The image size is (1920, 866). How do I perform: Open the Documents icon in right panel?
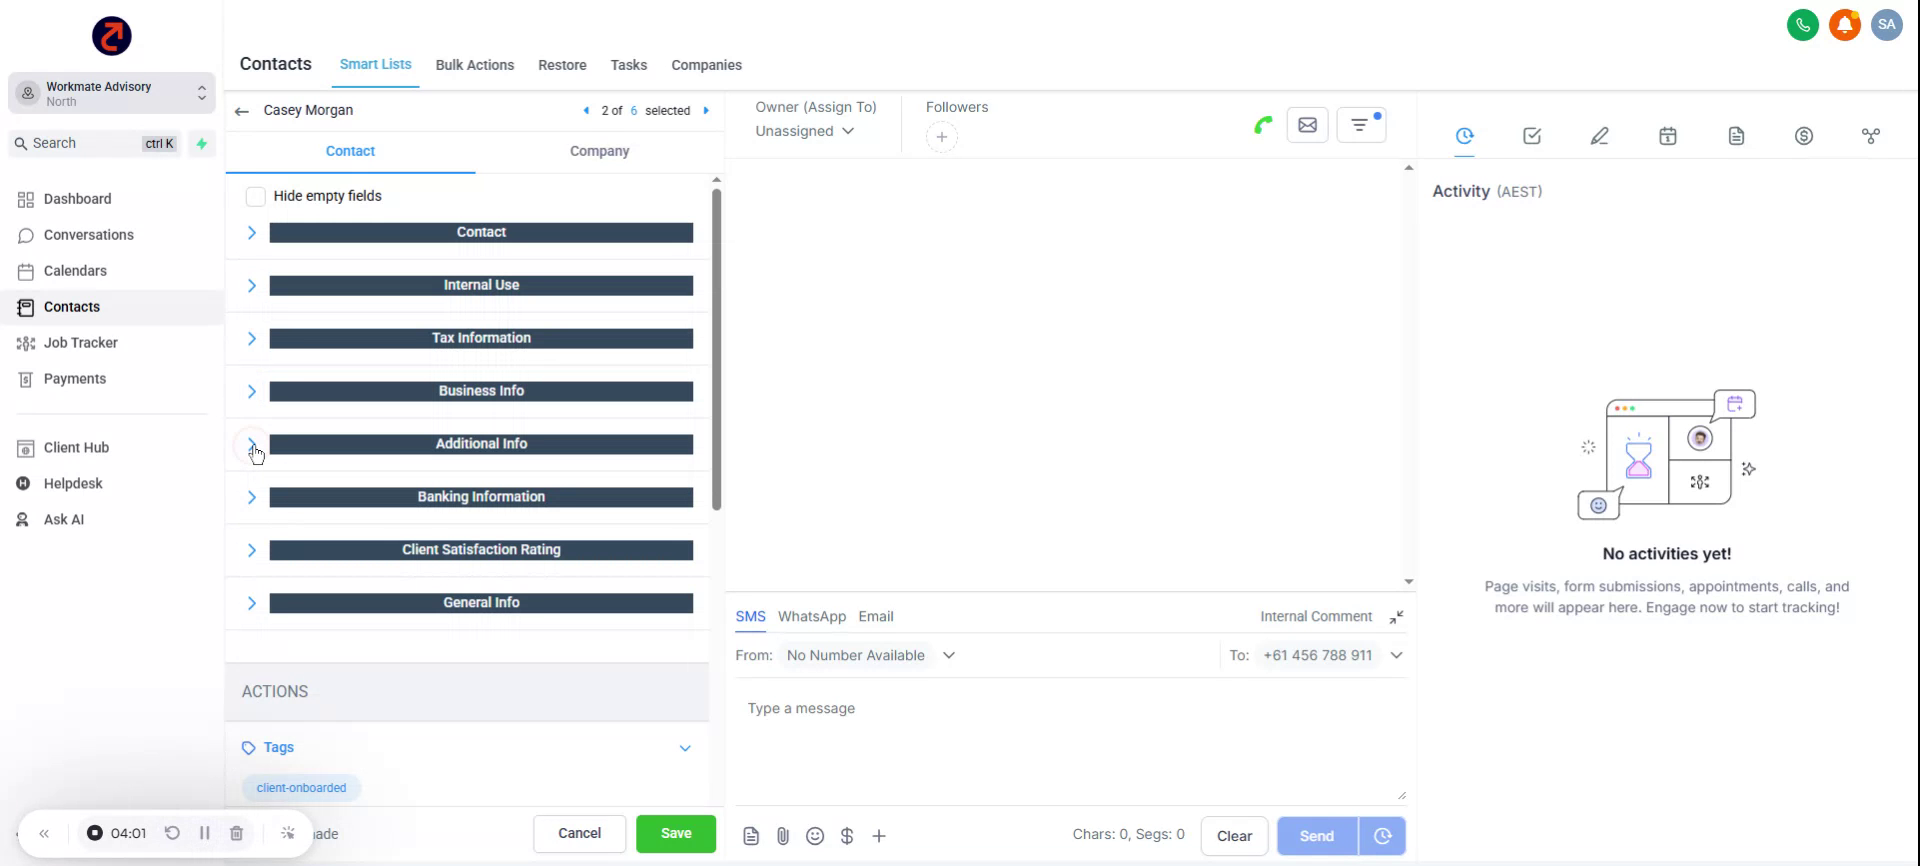(x=1736, y=136)
